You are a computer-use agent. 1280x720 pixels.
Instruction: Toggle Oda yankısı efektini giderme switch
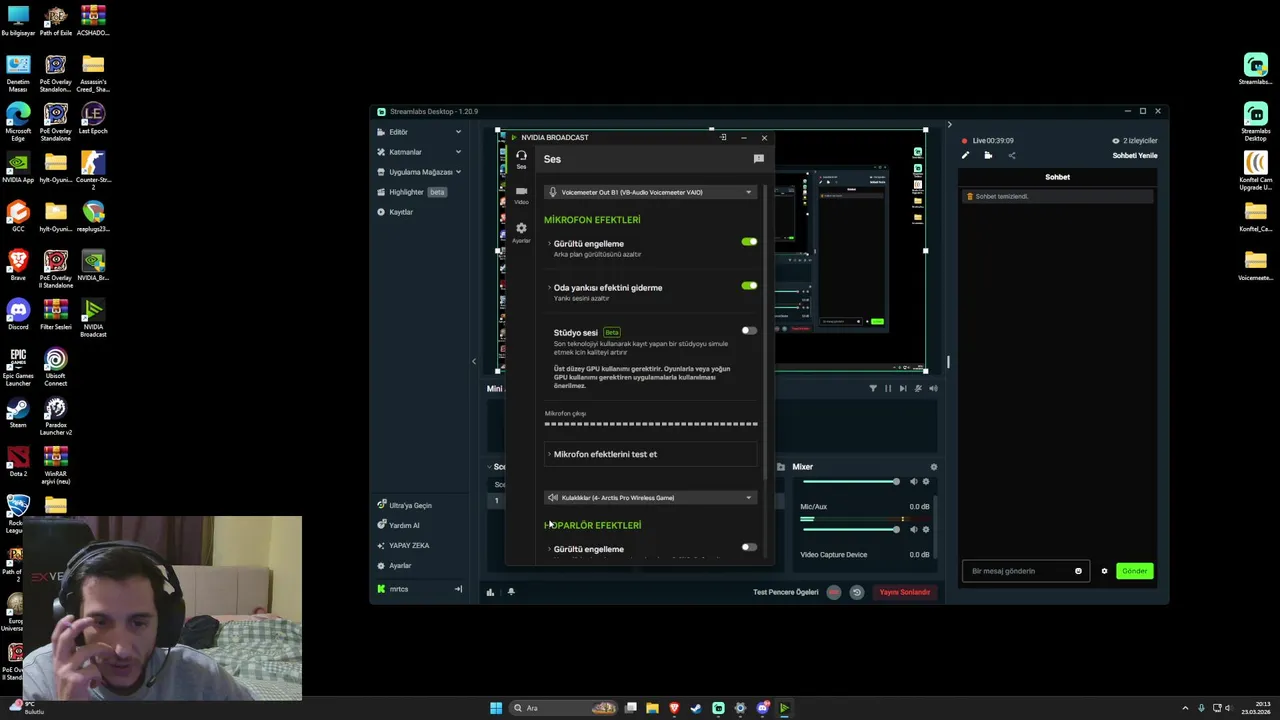click(749, 286)
